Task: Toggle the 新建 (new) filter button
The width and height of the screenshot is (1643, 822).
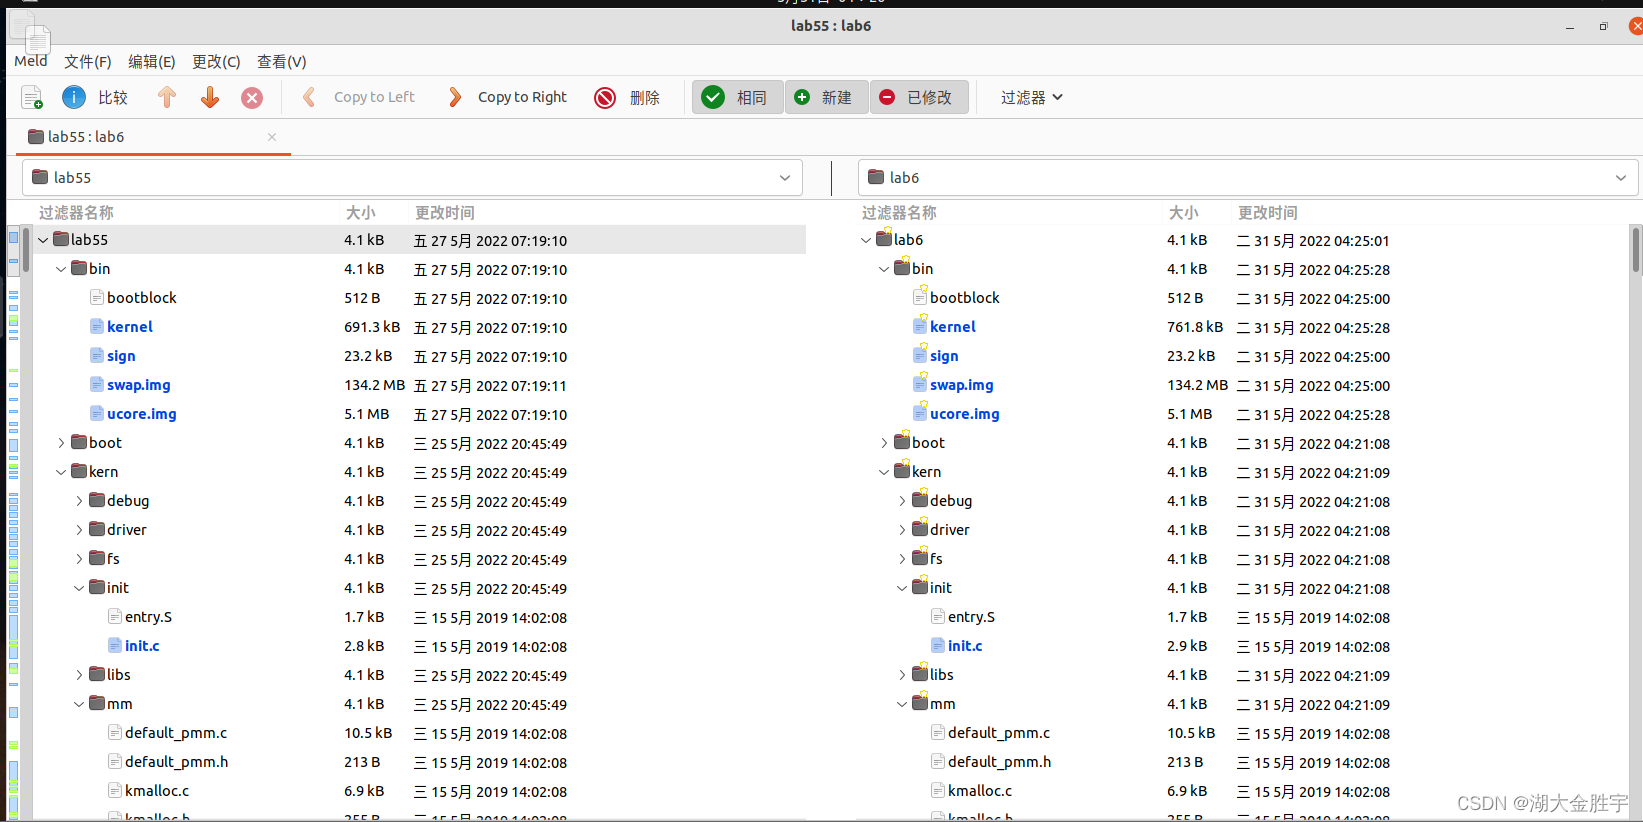Action: coord(826,97)
